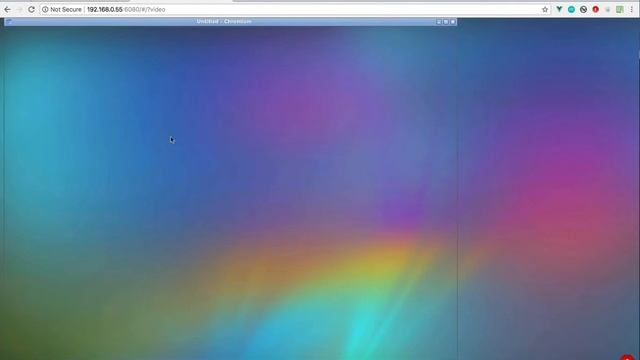This screenshot has width=640, height=360.
Task: Go forward with the browser forward arrow
Action: coord(19,9)
